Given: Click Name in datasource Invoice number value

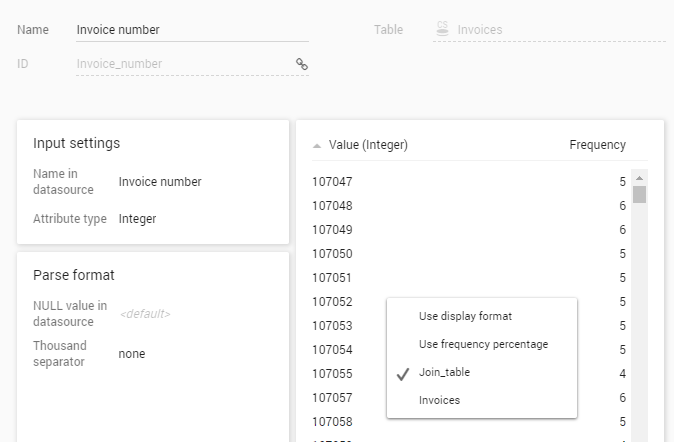Looking at the screenshot, I should (160, 182).
